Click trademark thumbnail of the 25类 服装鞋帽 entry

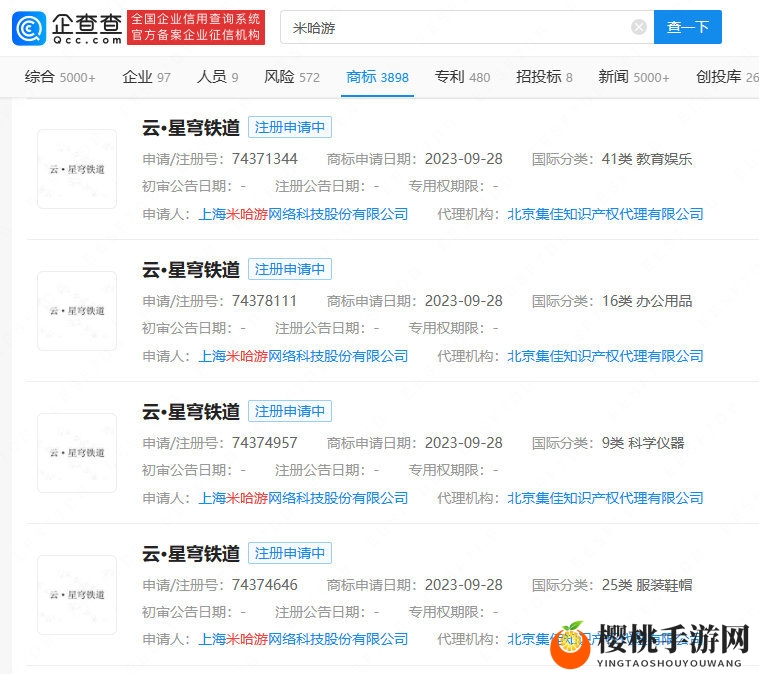(77, 595)
